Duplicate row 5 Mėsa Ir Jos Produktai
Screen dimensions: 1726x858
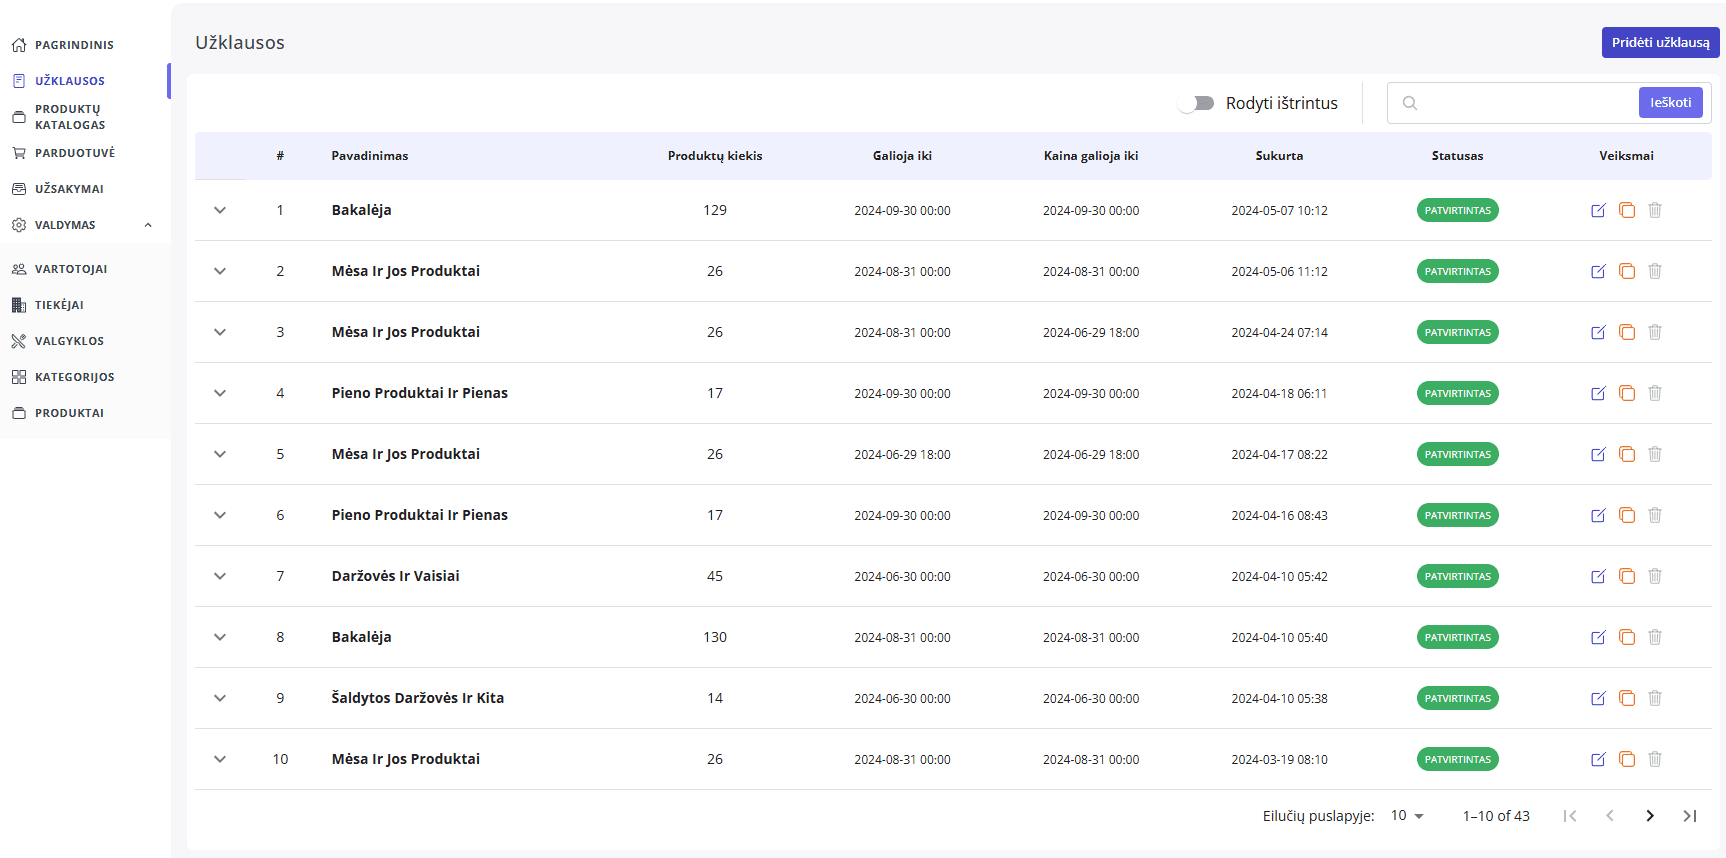(x=1627, y=454)
